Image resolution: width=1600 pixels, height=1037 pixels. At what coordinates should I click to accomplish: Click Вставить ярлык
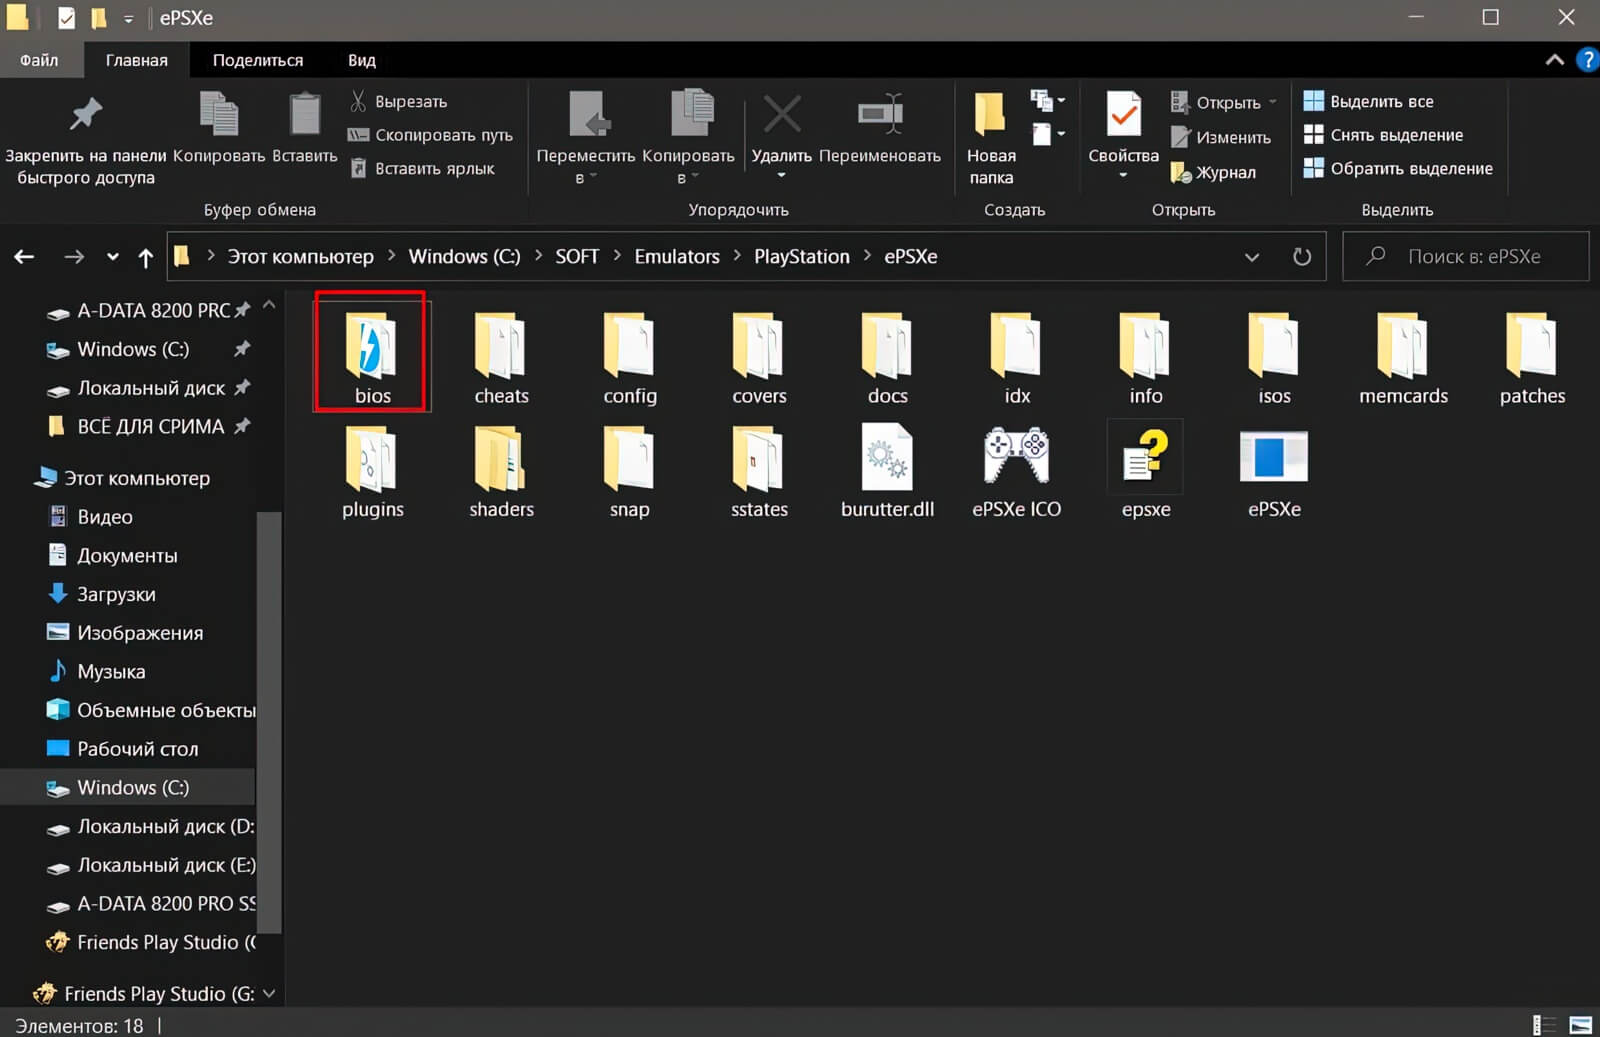(x=422, y=168)
